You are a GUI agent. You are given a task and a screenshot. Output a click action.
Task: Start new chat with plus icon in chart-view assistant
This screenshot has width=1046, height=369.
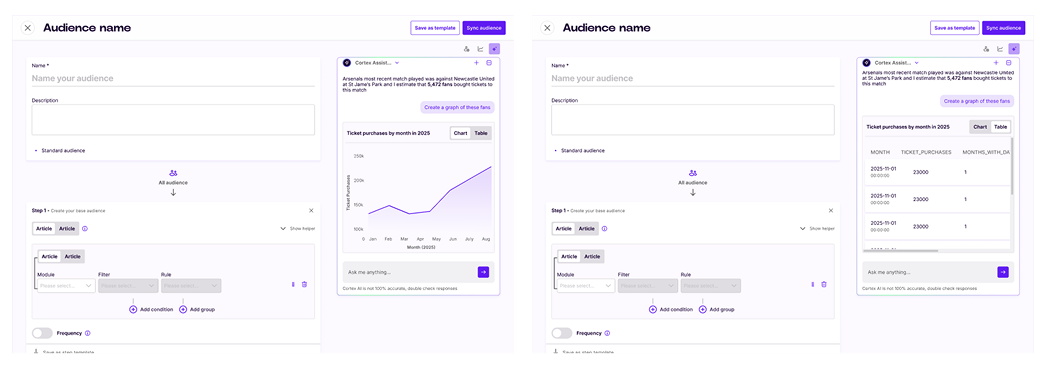coord(476,63)
